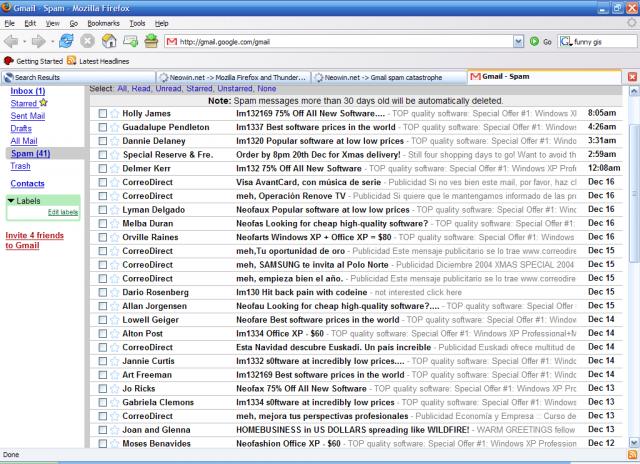
Task: Switch to the Search Results tab
Action: [x=78, y=77]
